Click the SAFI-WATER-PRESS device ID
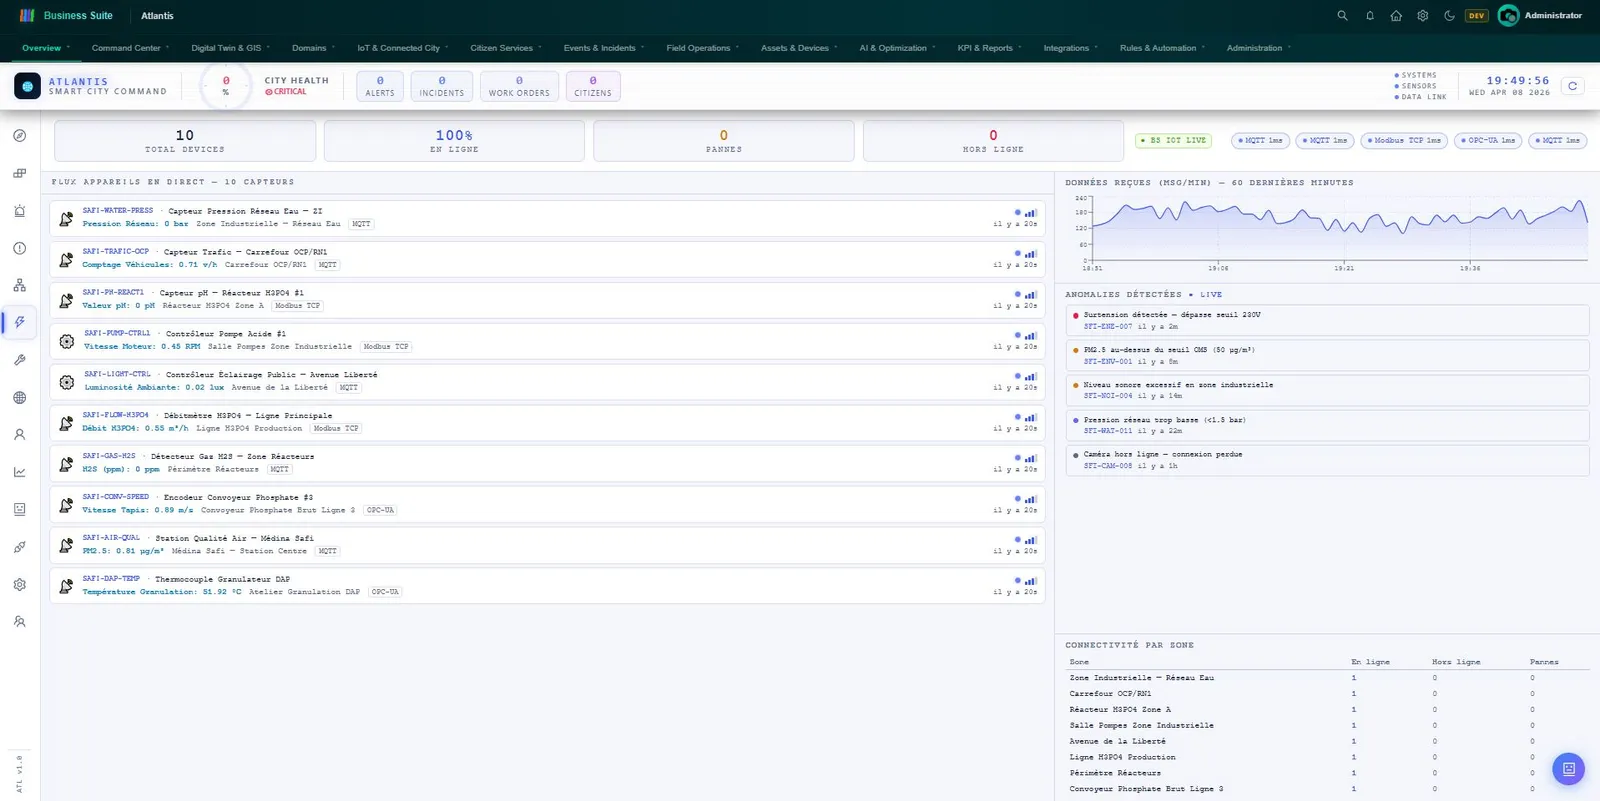This screenshot has height=801, width=1600. (118, 211)
